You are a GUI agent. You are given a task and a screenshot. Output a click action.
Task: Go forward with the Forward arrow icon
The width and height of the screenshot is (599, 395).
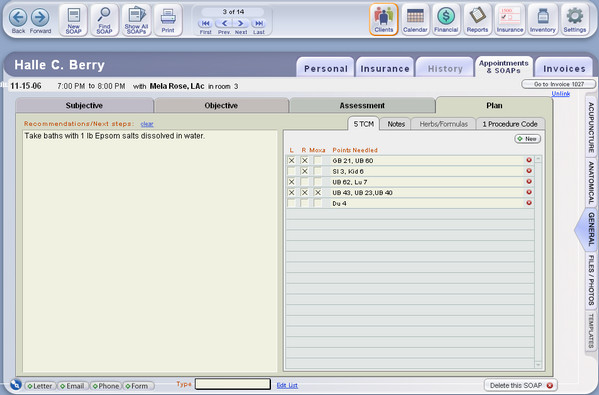40,17
